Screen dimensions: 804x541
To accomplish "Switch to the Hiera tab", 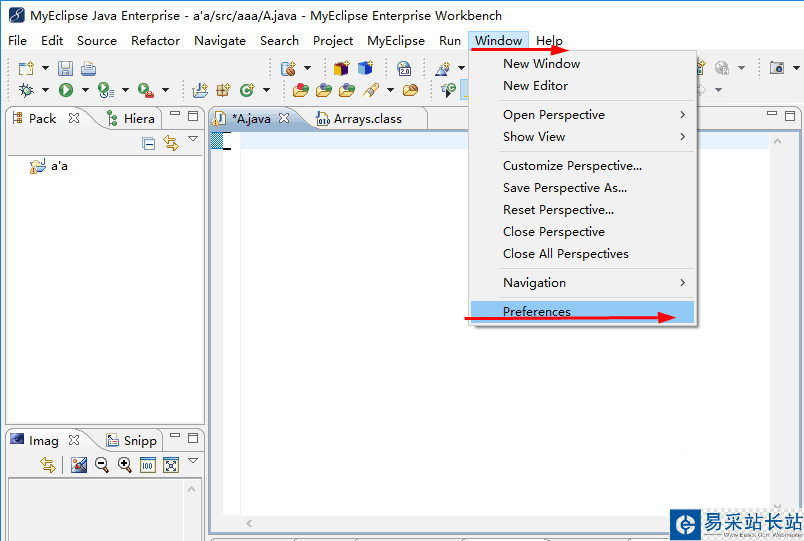I will [x=131, y=119].
